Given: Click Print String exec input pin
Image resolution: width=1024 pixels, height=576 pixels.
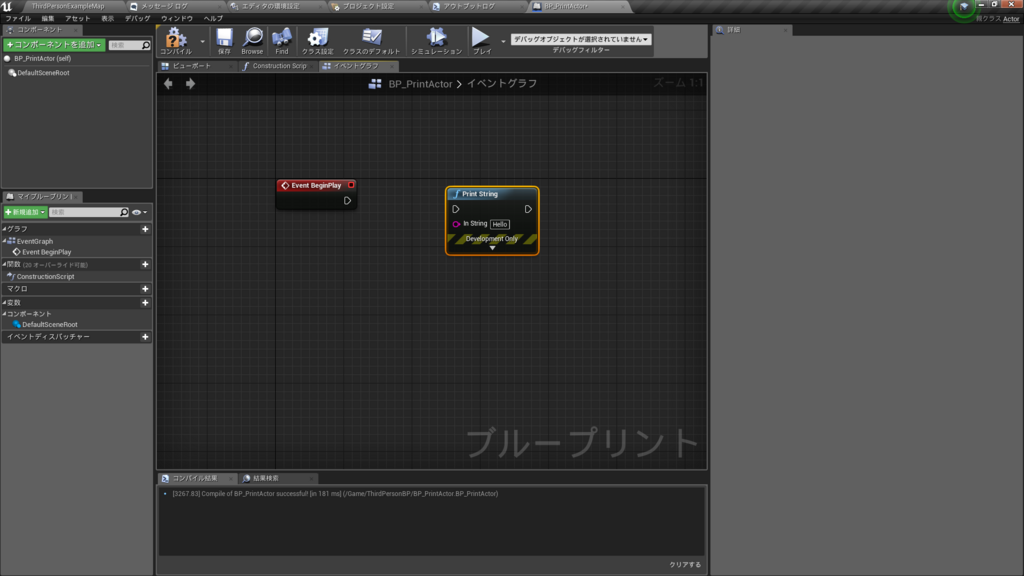Looking at the screenshot, I should tap(456, 209).
